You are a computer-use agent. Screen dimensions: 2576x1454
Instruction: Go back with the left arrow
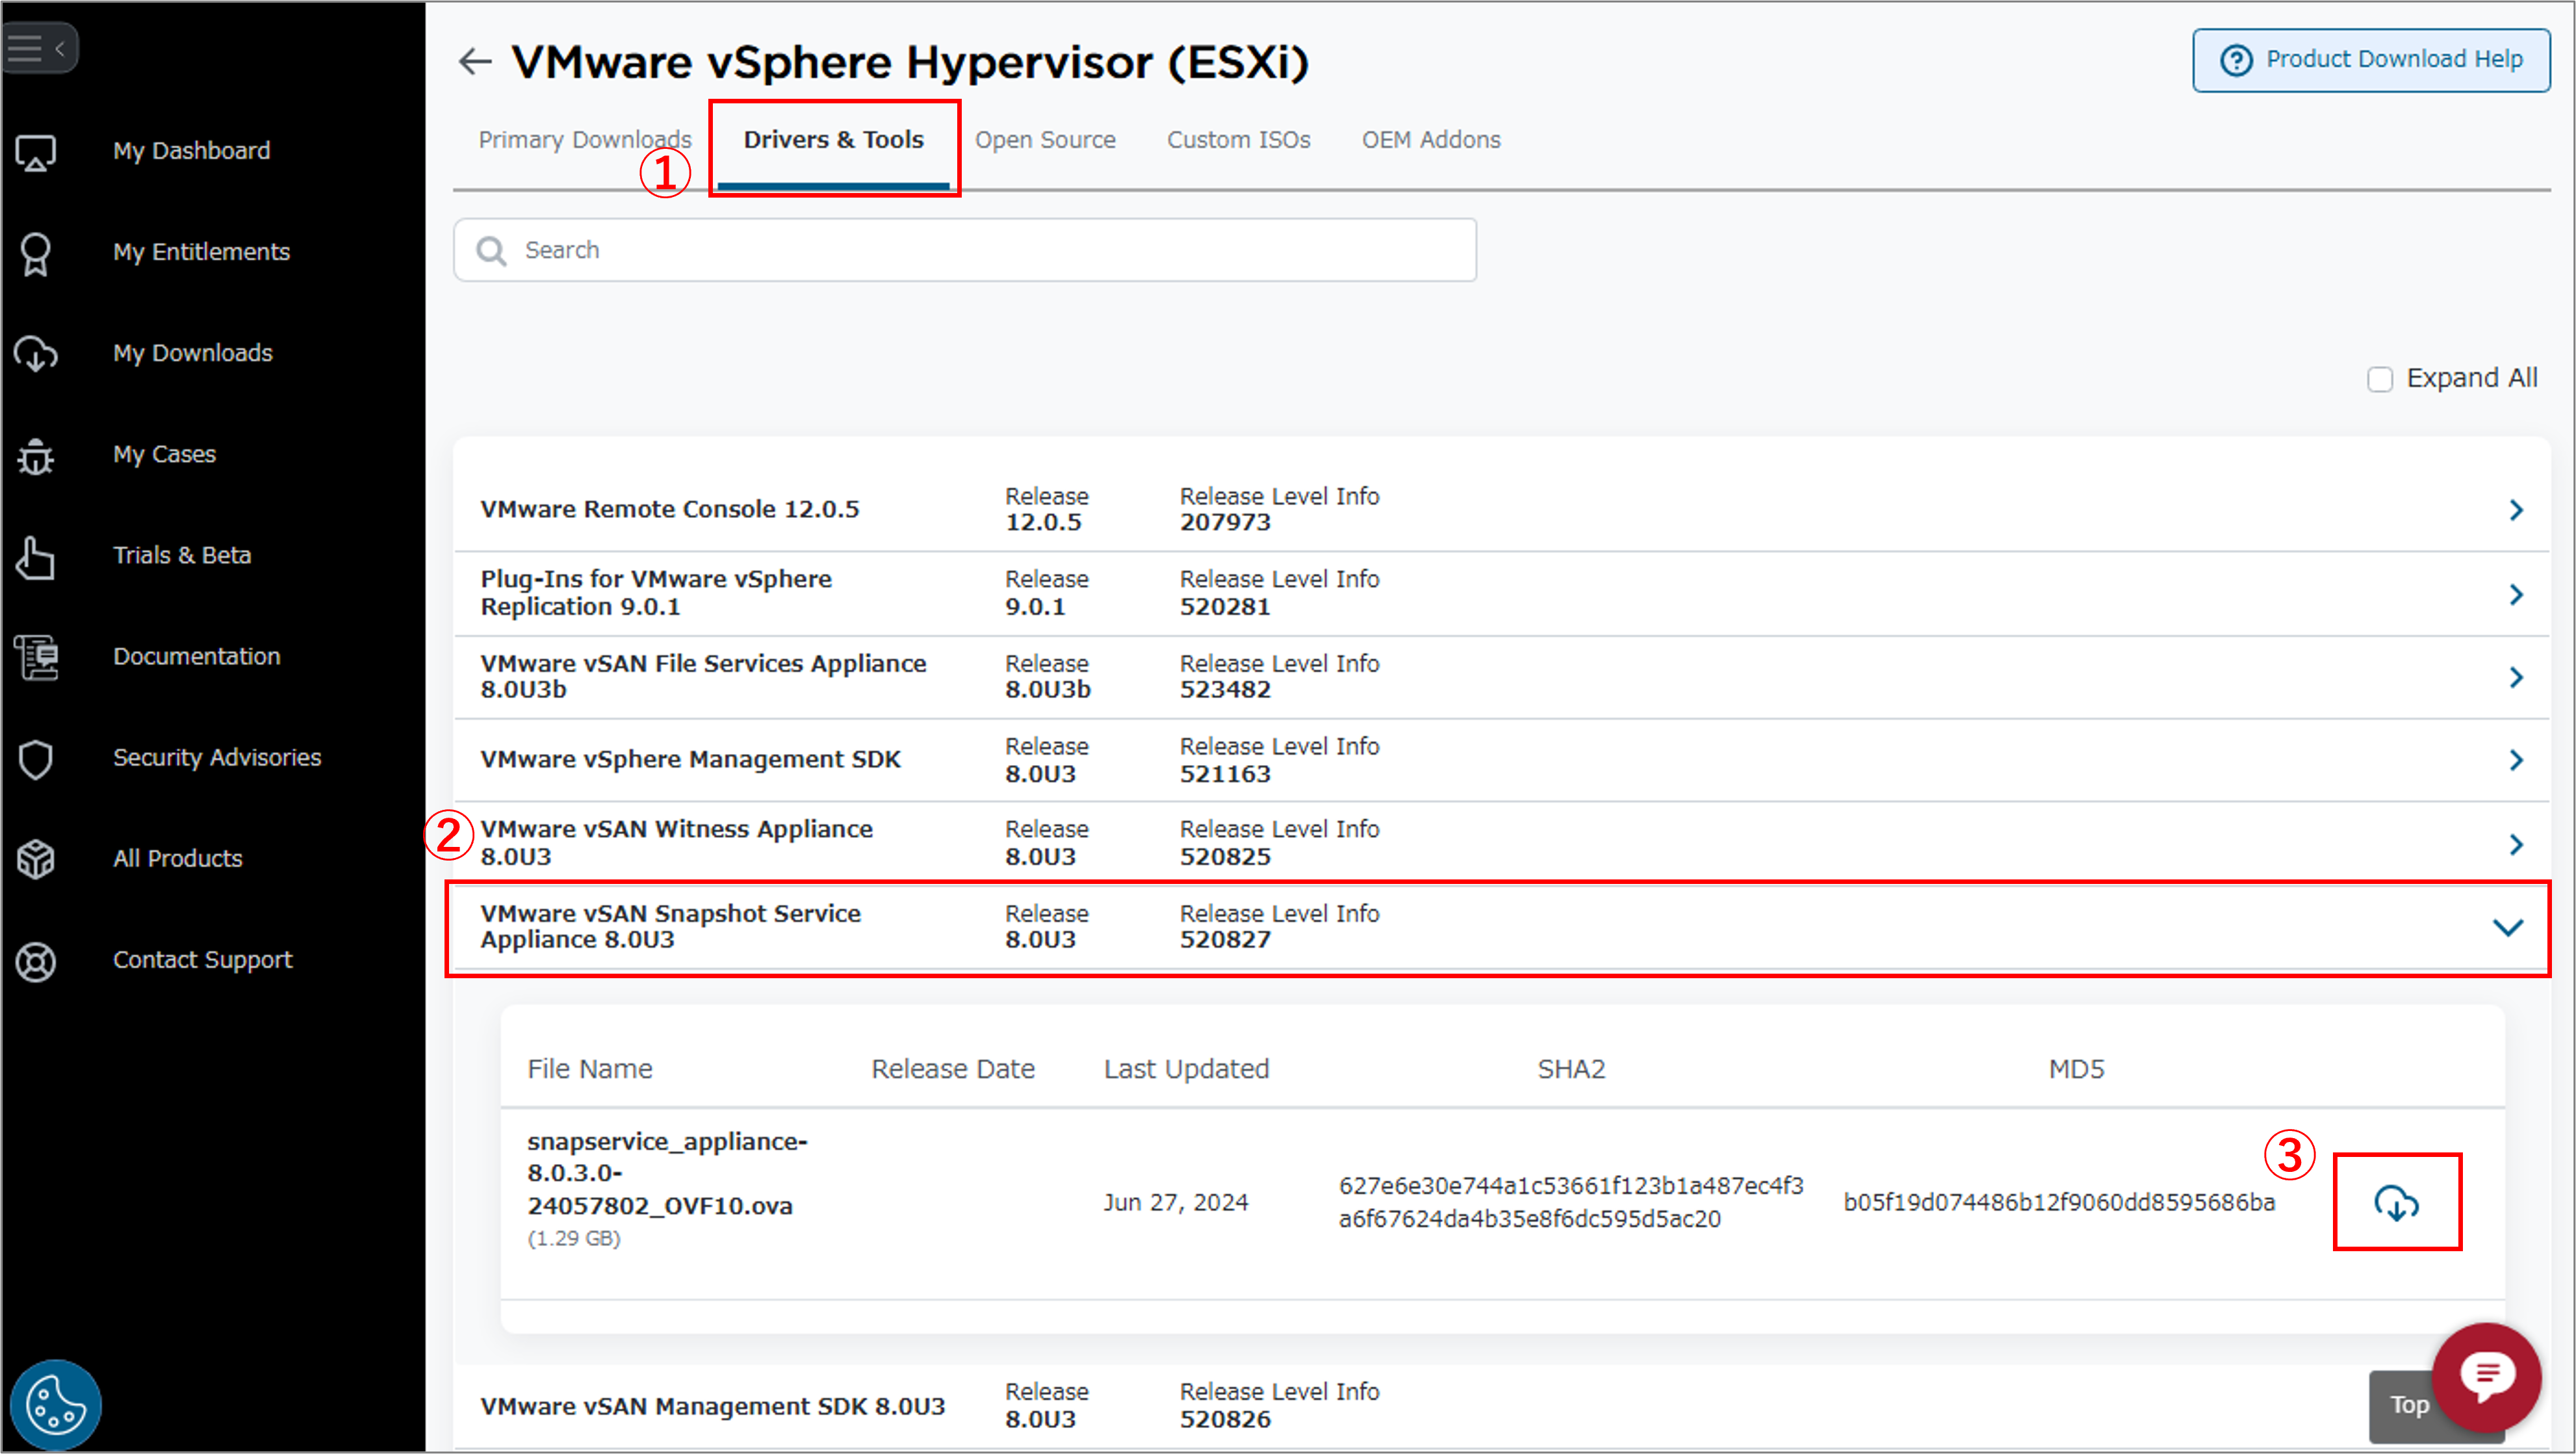tap(475, 62)
